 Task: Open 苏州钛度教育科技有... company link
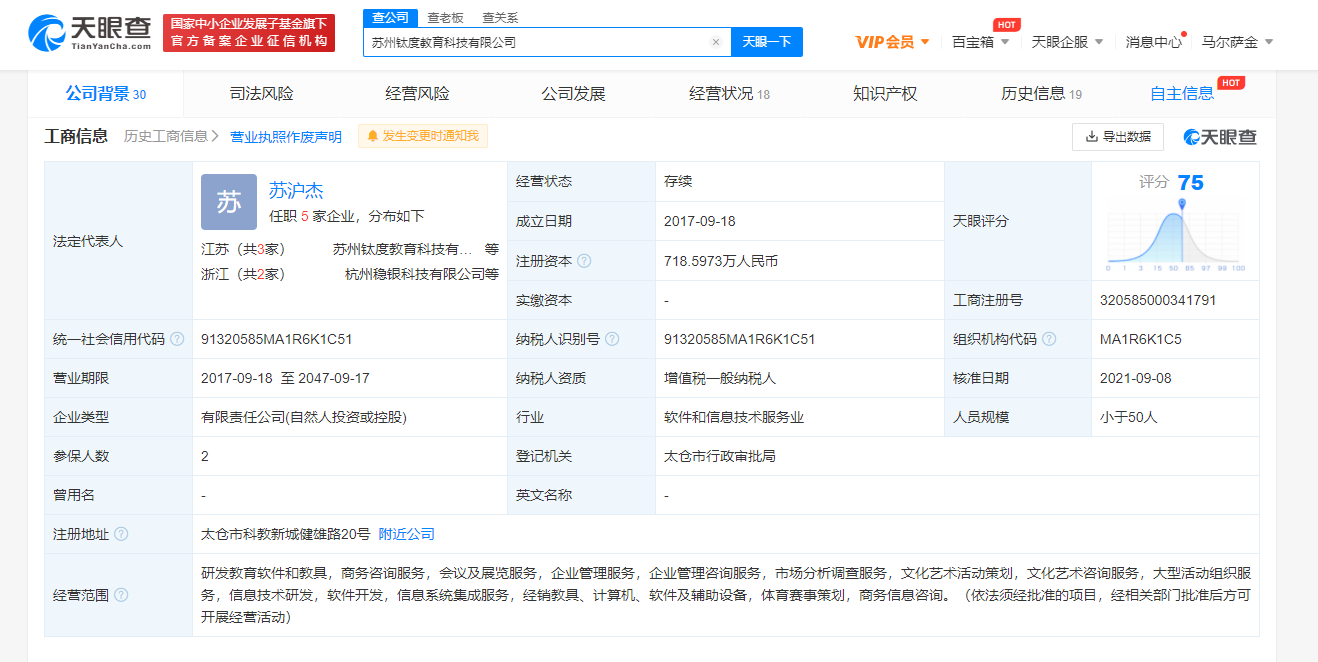[x=403, y=249]
